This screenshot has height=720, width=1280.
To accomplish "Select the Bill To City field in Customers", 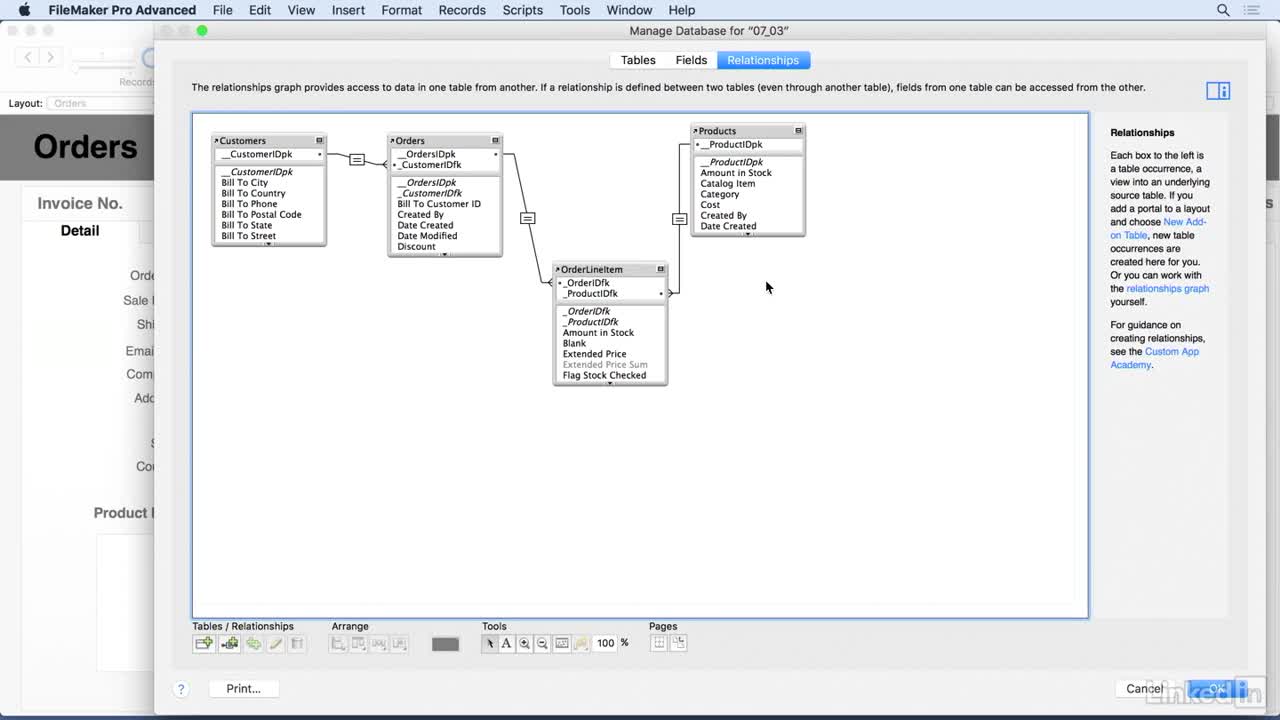I will [x=245, y=183].
